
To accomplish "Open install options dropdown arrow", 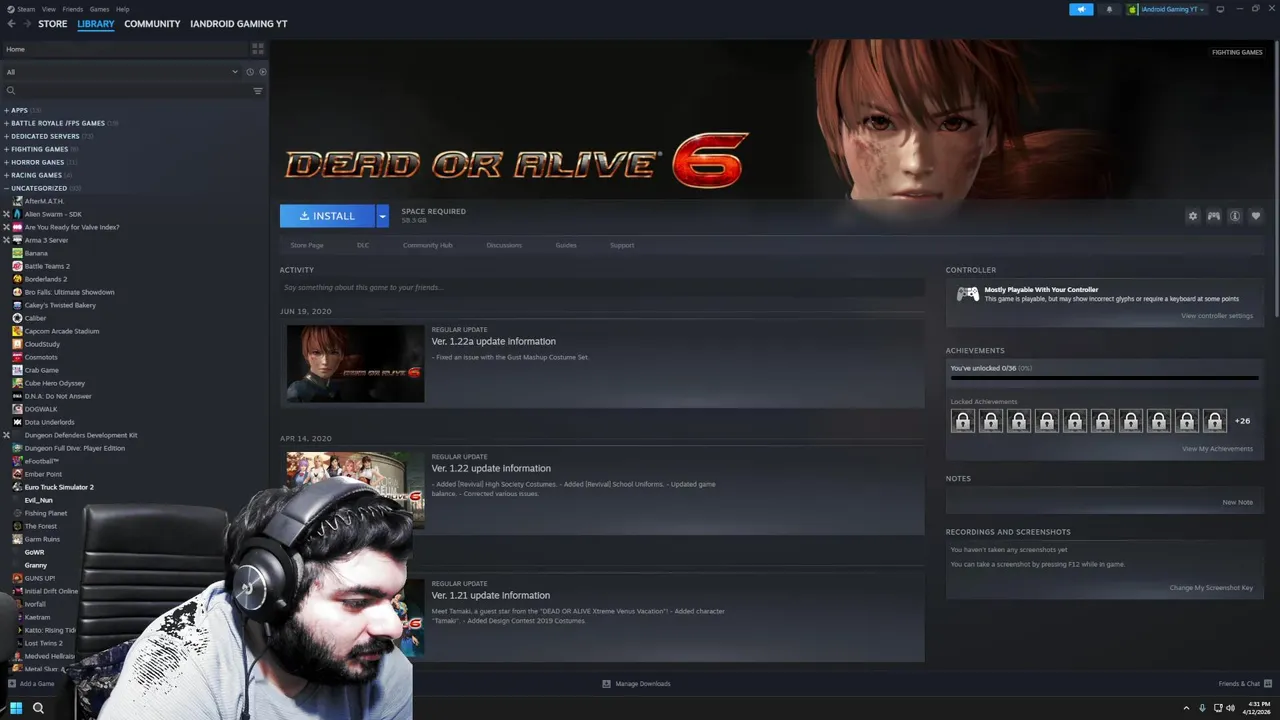I will pyautogui.click(x=382, y=216).
